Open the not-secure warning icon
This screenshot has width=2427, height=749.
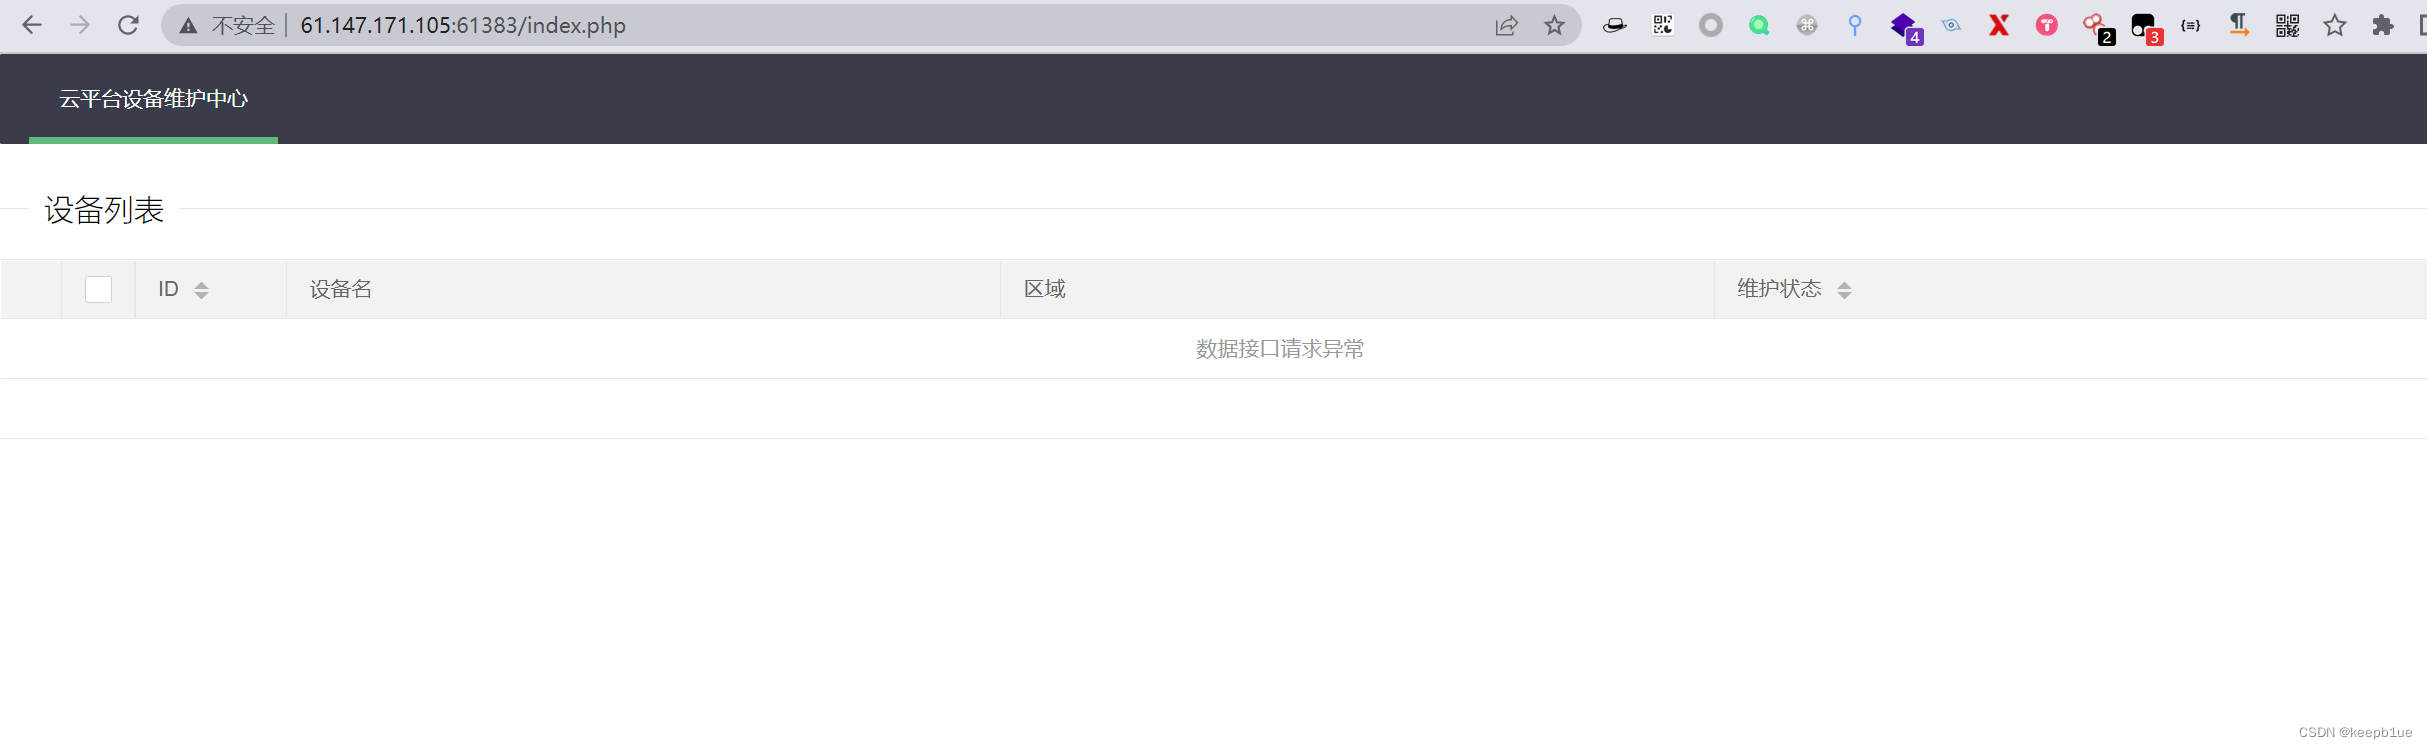[x=188, y=26]
